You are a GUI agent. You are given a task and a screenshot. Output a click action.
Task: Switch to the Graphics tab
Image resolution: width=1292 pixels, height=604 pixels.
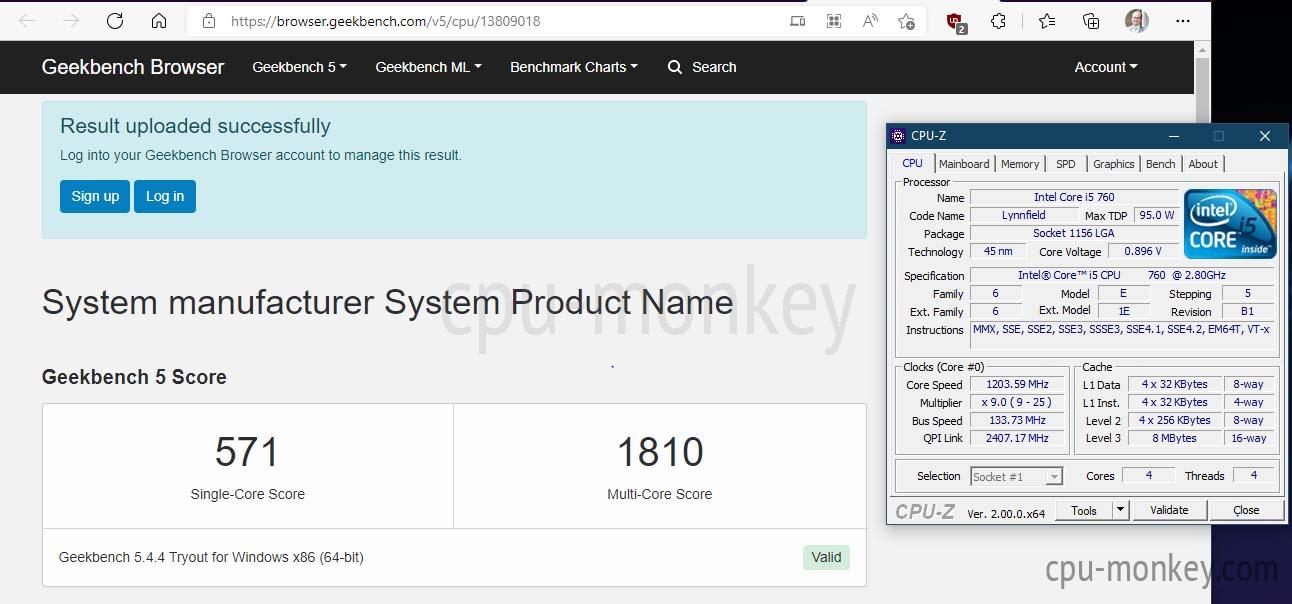(x=1114, y=164)
